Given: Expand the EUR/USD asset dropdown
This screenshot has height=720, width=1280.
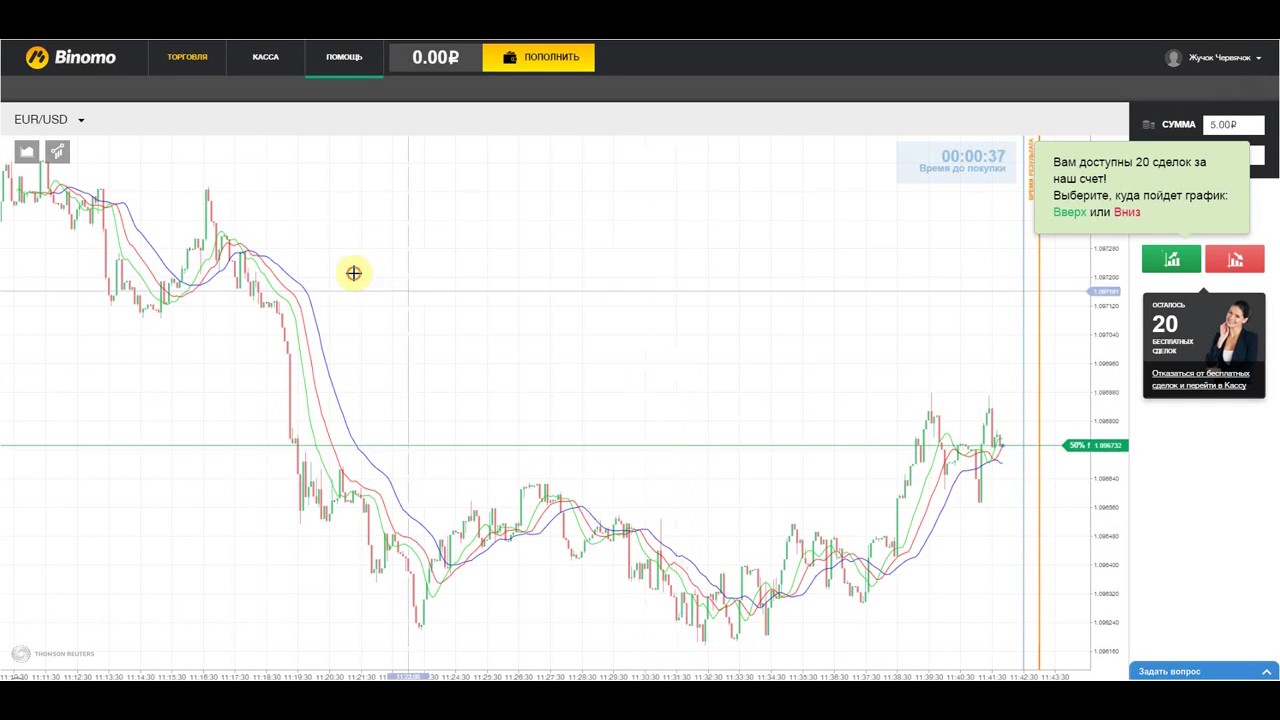Looking at the screenshot, I should (x=49, y=120).
